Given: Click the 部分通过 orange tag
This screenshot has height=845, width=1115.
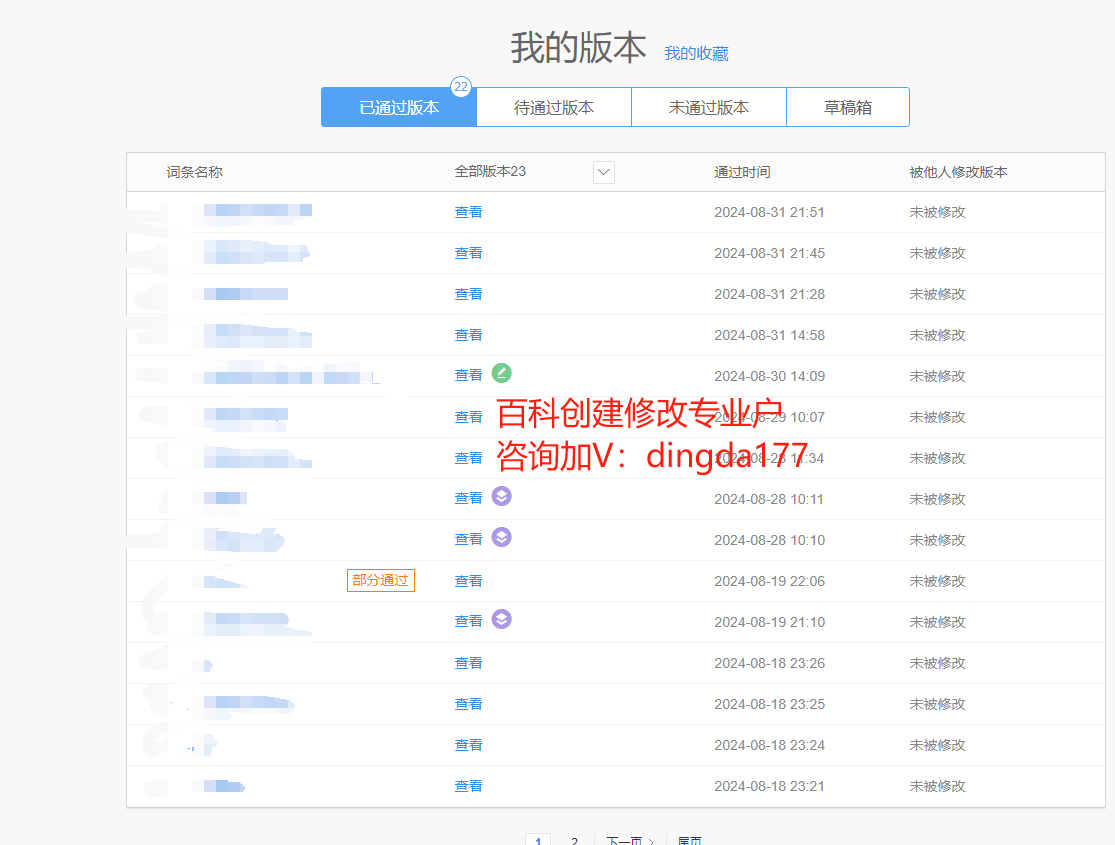Looking at the screenshot, I should [380, 580].
